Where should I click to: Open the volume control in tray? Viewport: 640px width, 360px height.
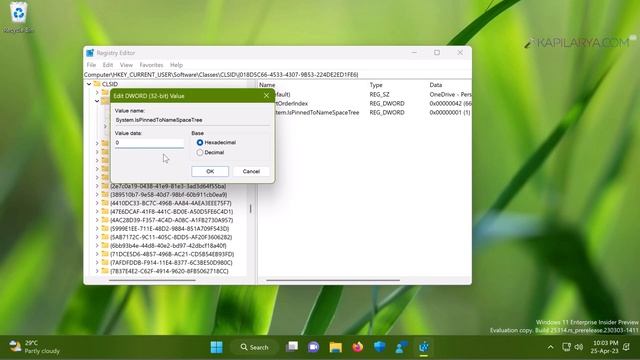(579, 347)
